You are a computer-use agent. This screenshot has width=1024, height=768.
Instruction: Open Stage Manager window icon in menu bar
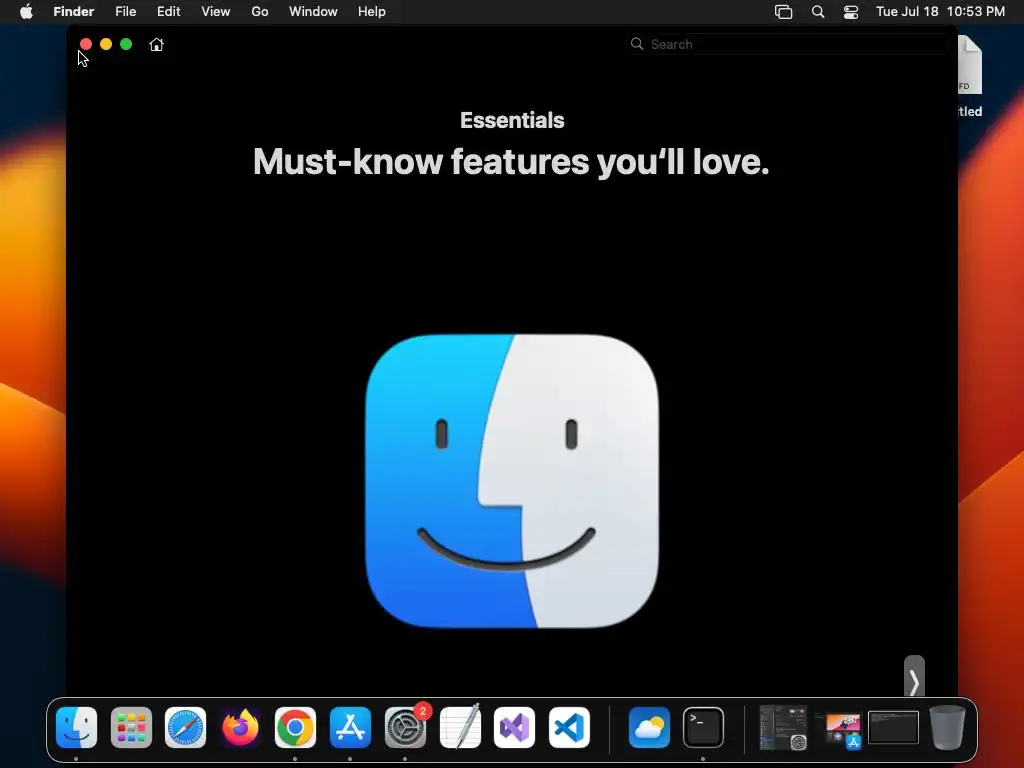click(783, 12)
